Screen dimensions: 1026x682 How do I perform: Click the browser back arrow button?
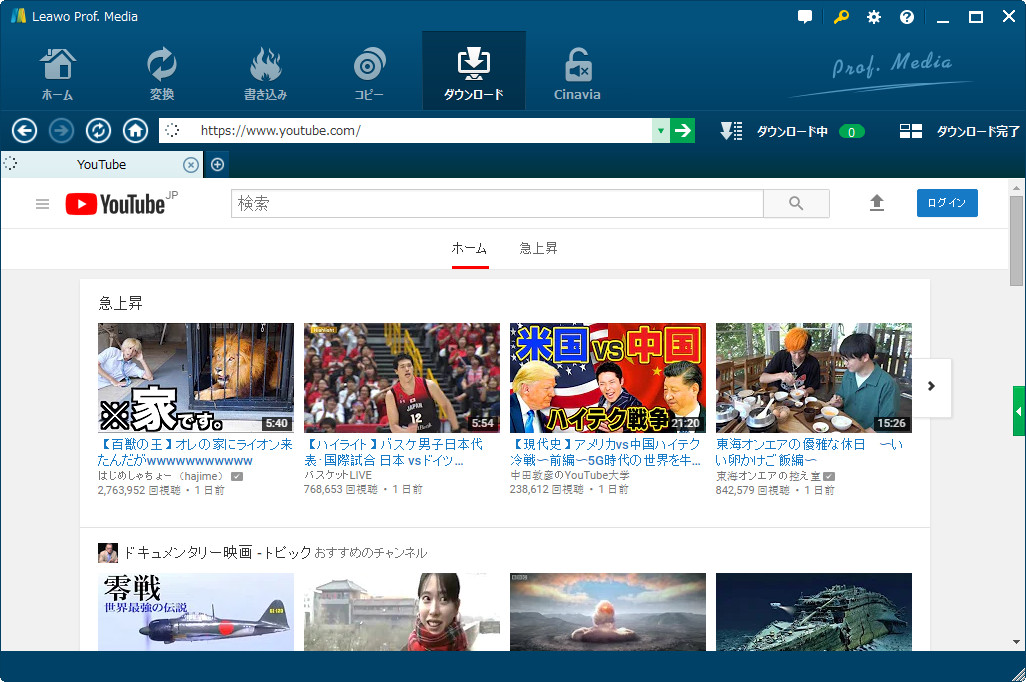[24, 131]
